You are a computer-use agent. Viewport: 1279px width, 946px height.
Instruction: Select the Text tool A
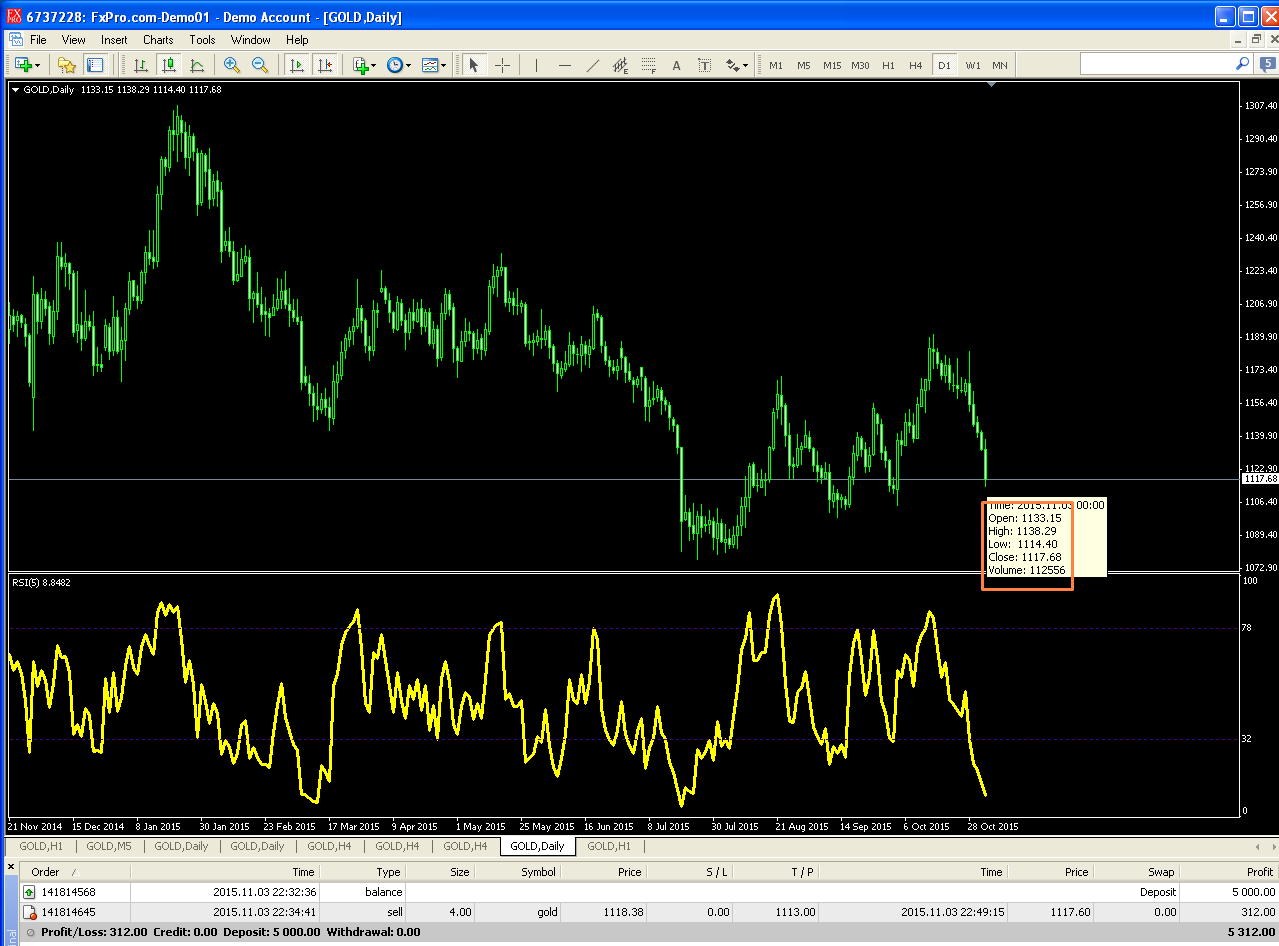pos(677,65)
